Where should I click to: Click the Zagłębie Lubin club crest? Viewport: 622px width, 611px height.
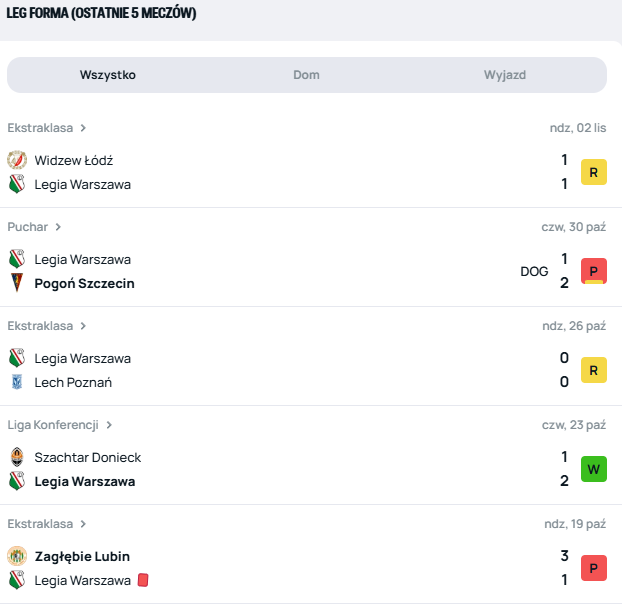tap(16, 556)
